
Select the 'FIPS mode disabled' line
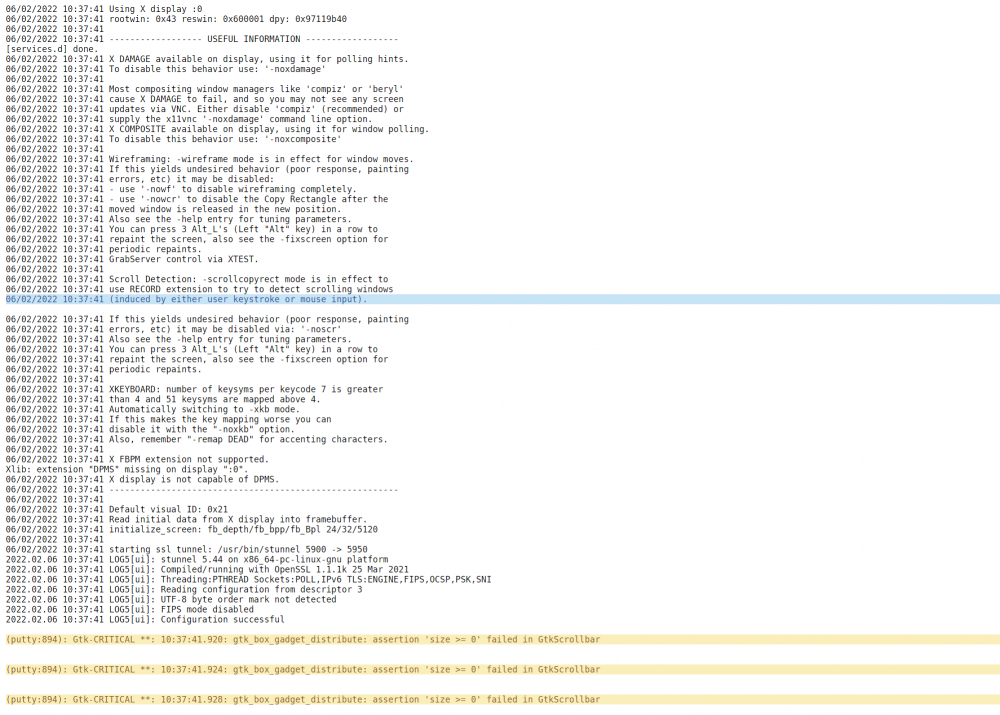(x=129, y=610)
